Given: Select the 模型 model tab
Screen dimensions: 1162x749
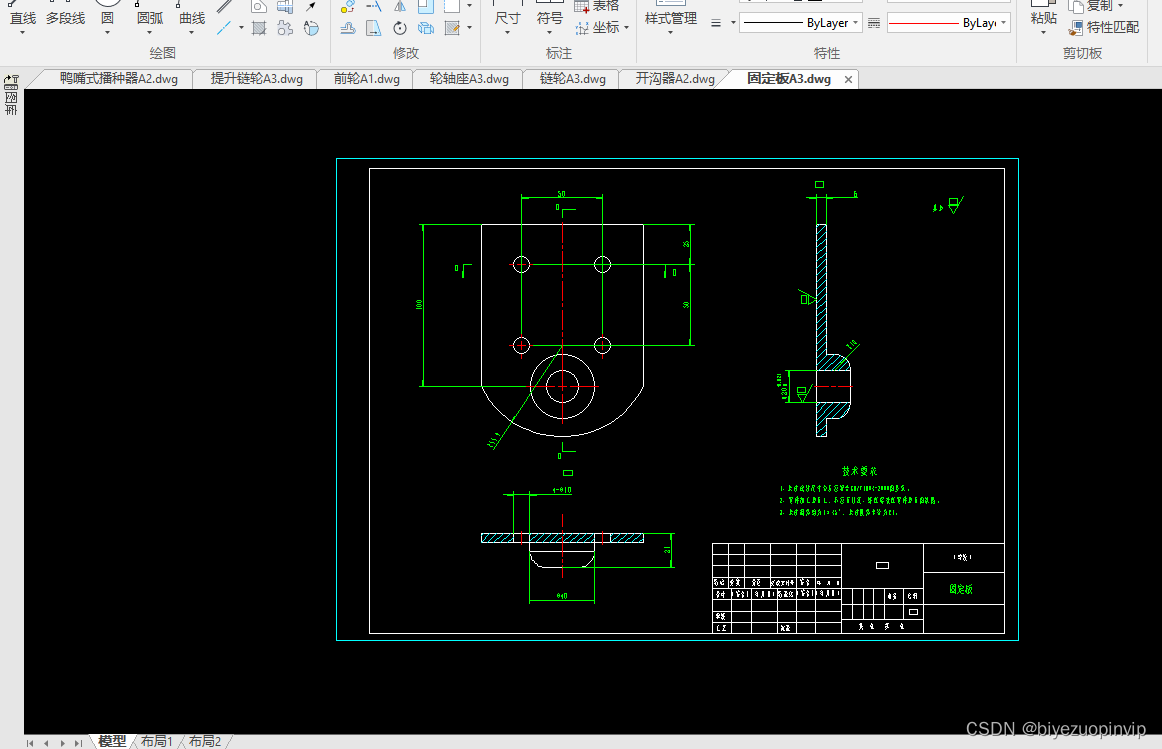Looking at the screenshot, I should pyautogui.click(x=113, y=742).
